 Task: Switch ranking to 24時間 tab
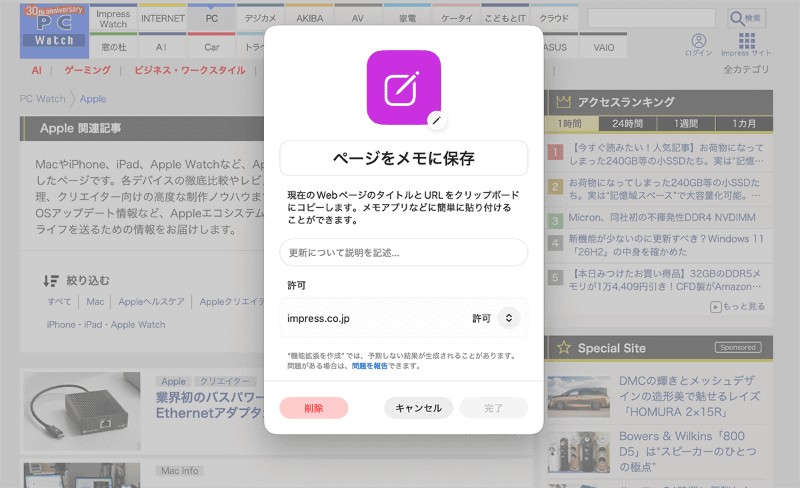[628, 124]
